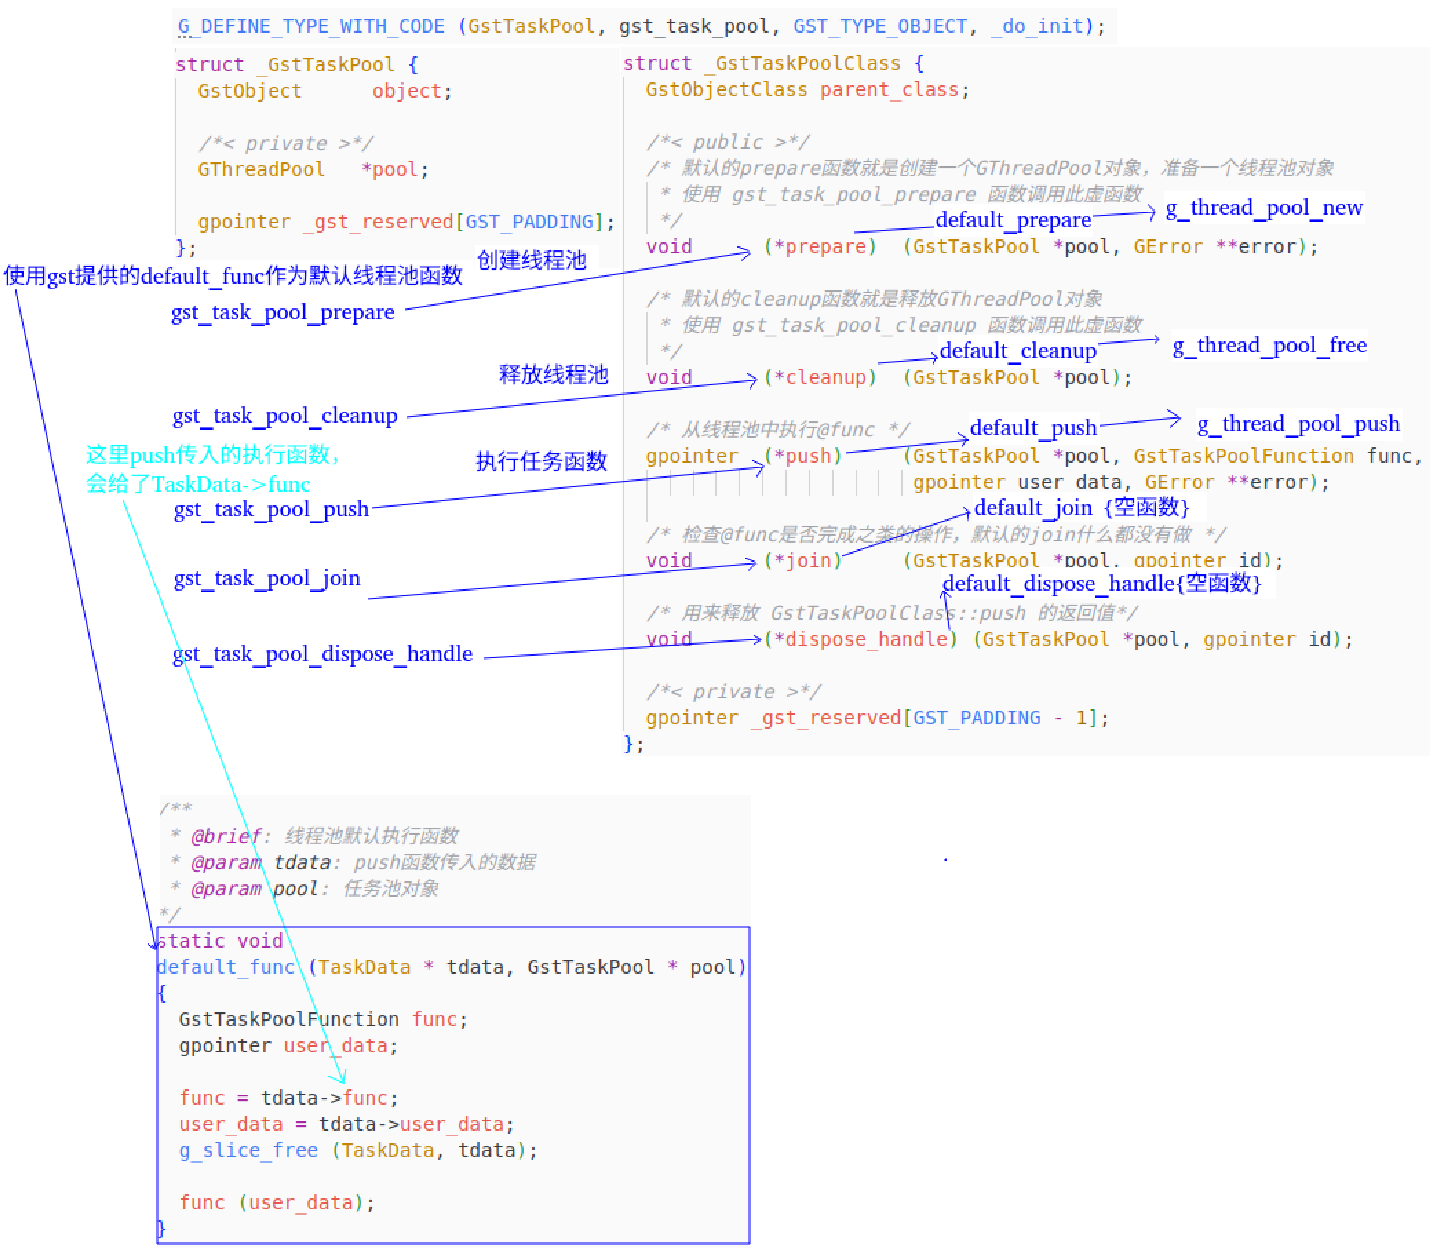
Task: Click the 'func = tdata->func;' statement
Action: click(289, 1098)
